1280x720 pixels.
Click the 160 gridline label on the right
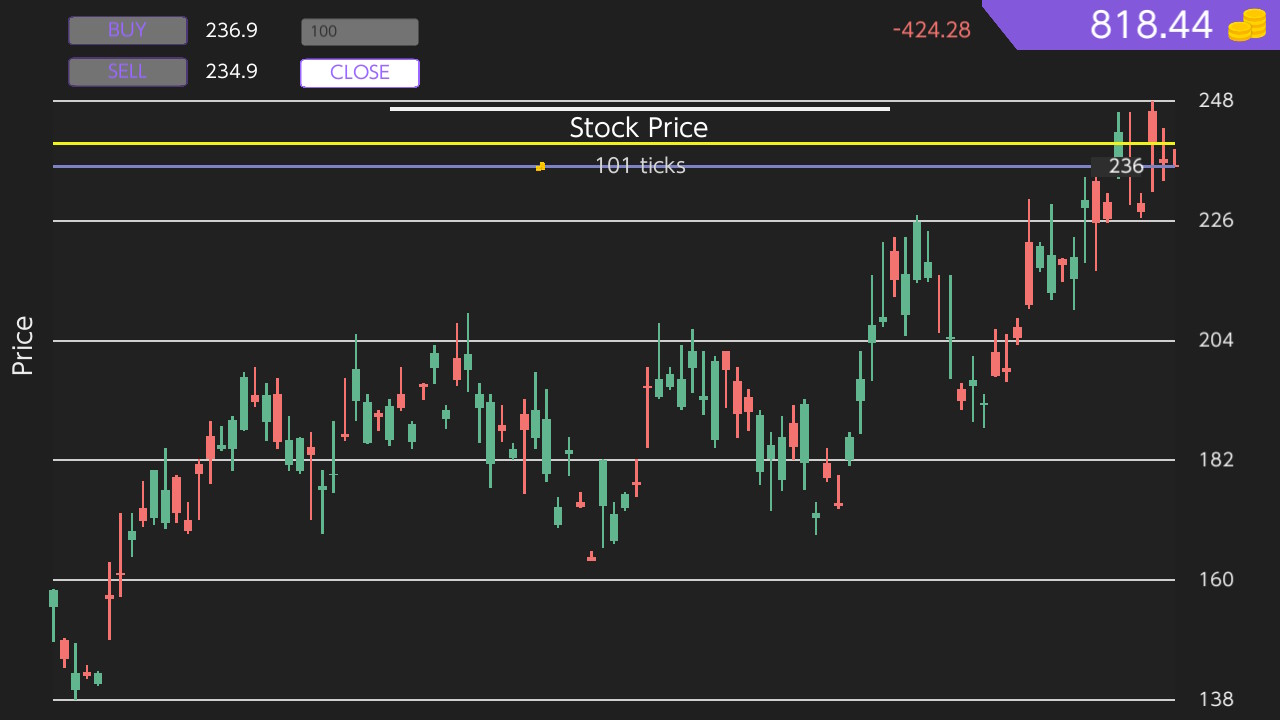click(1216, 579)
